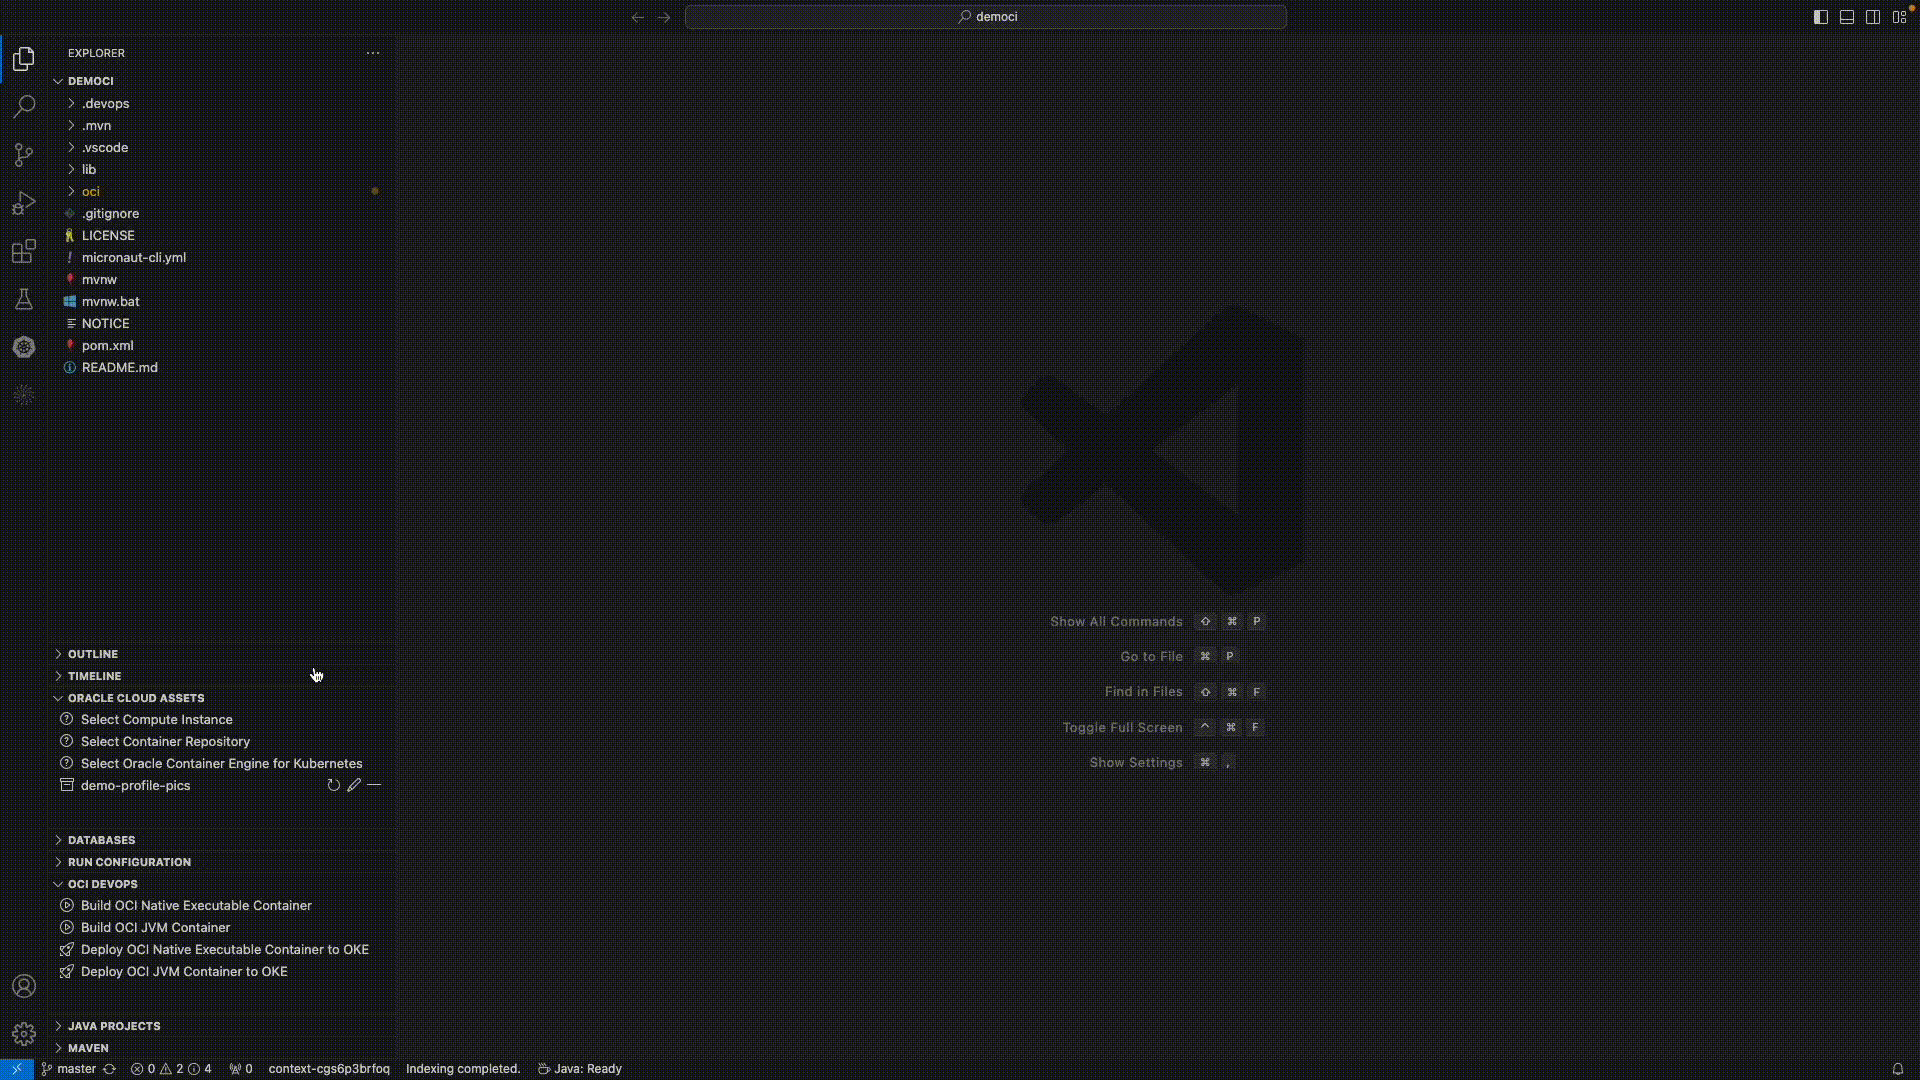
Task: Open the Search view in activity bar
Action: (24, 107)
